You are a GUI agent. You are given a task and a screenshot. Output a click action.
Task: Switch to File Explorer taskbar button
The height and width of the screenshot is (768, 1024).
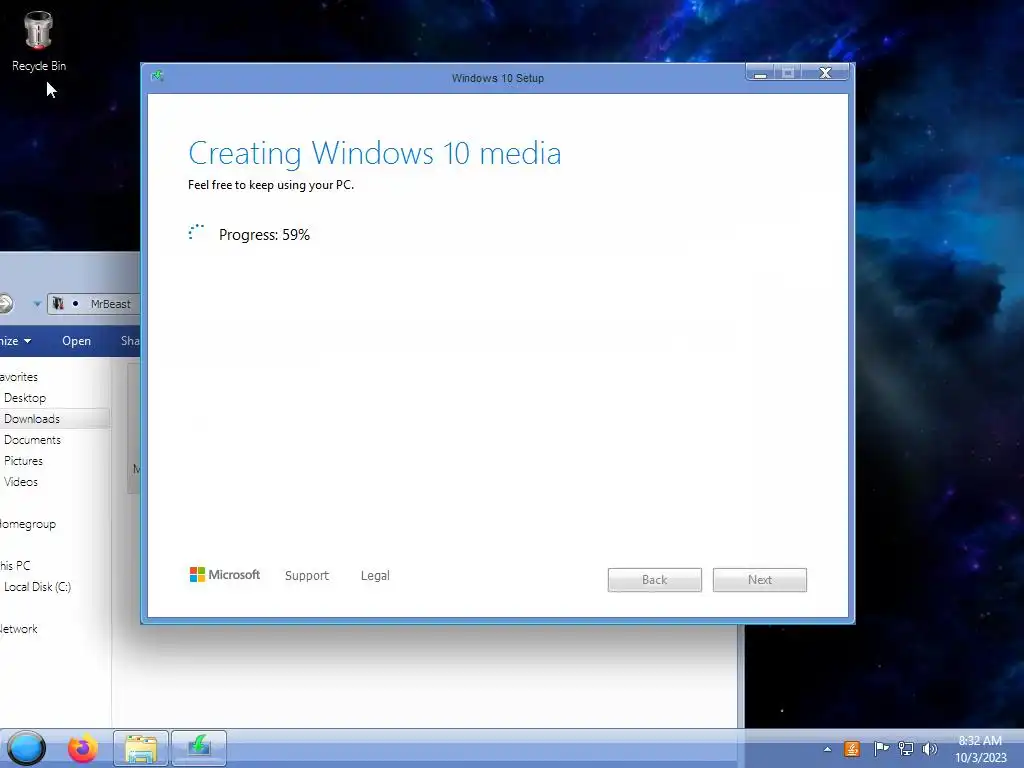pos(141,748)
